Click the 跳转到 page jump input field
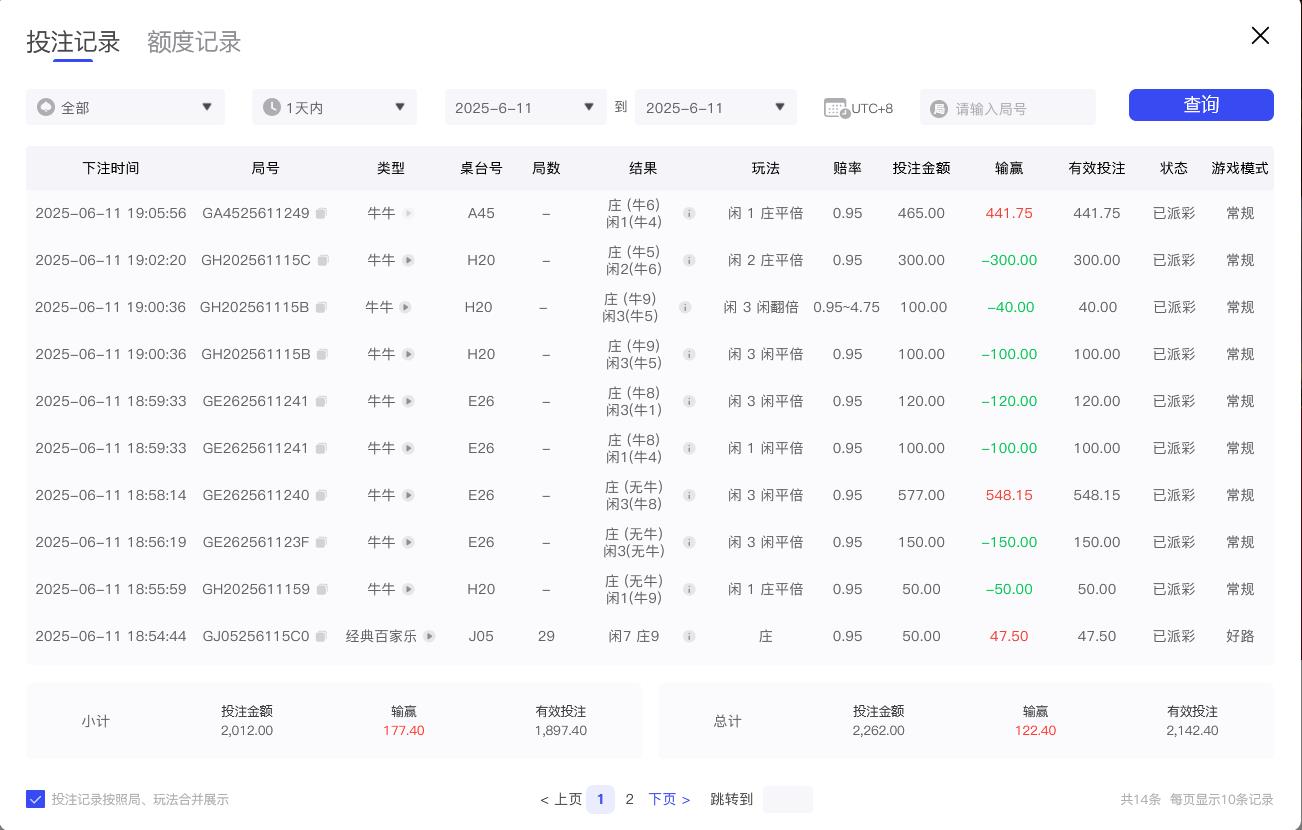This screenshot has width=1302, height=830. [787, 799]
